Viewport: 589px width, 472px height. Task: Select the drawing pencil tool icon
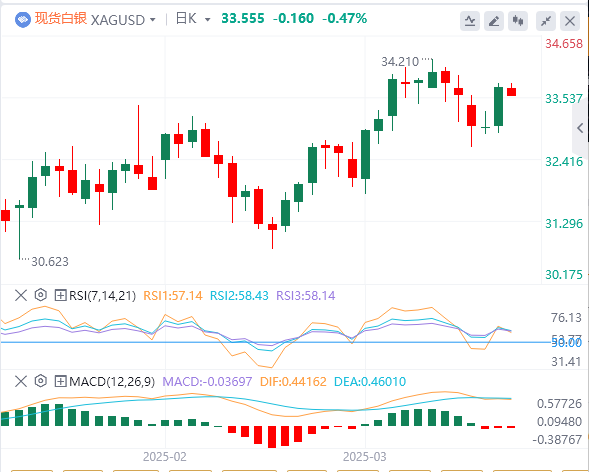pyautogui.click(x=494, y=21)
